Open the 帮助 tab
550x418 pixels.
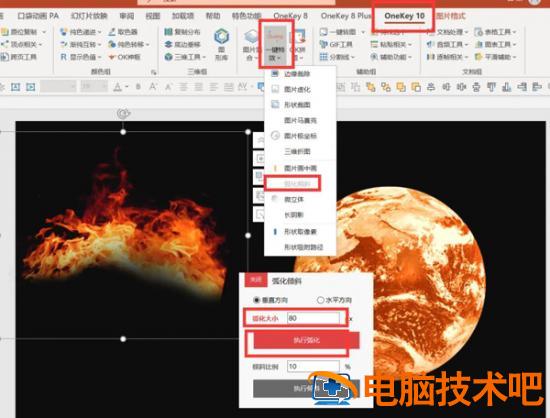[213, 16]
